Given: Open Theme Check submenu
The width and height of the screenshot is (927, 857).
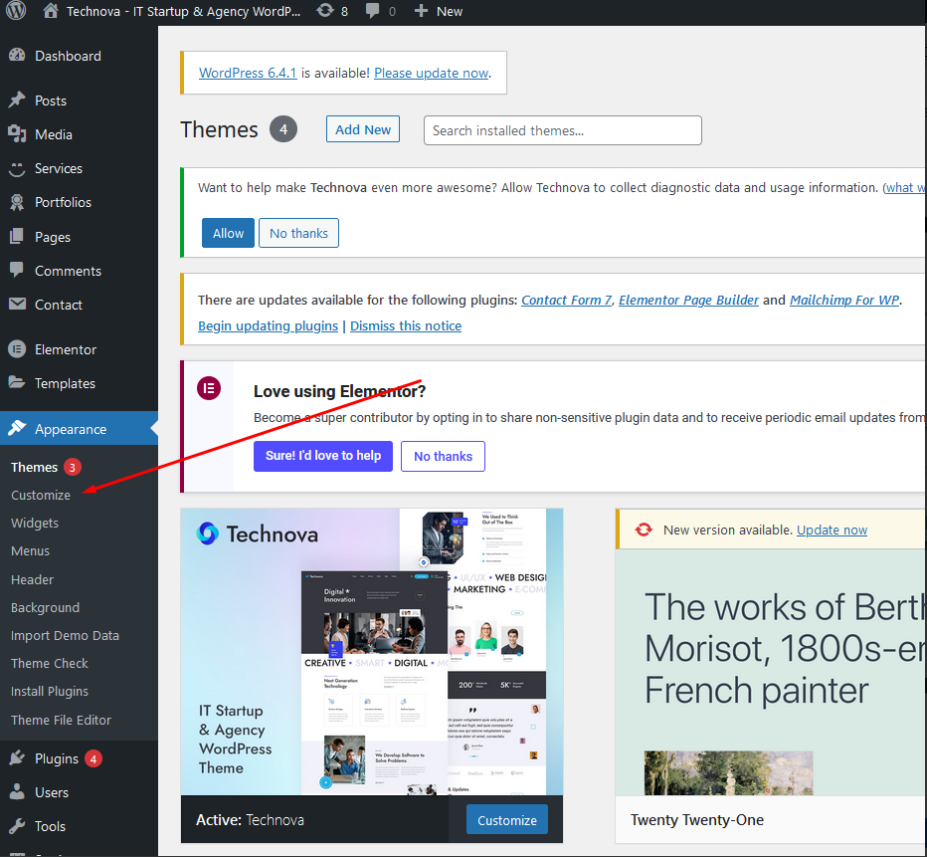Looking at the screenshot, I should click(49, 663).
